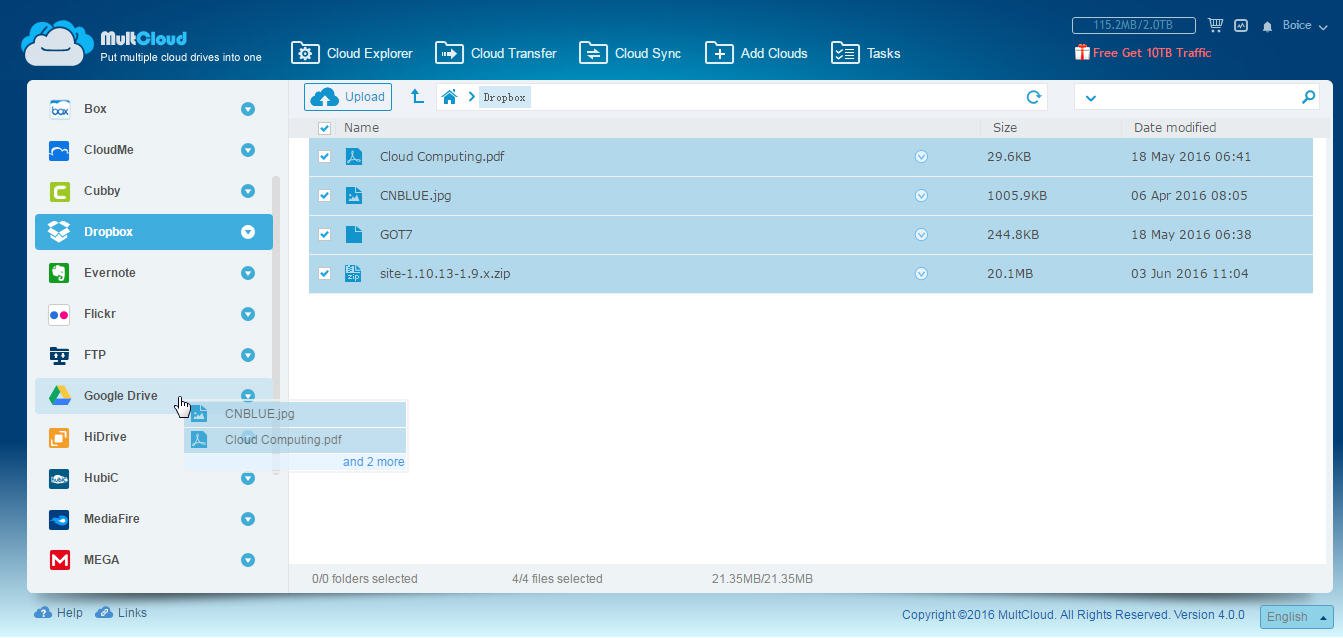Click the search magnifier icon
Screen dimensions: 1343x638
tap(1308, 97)
